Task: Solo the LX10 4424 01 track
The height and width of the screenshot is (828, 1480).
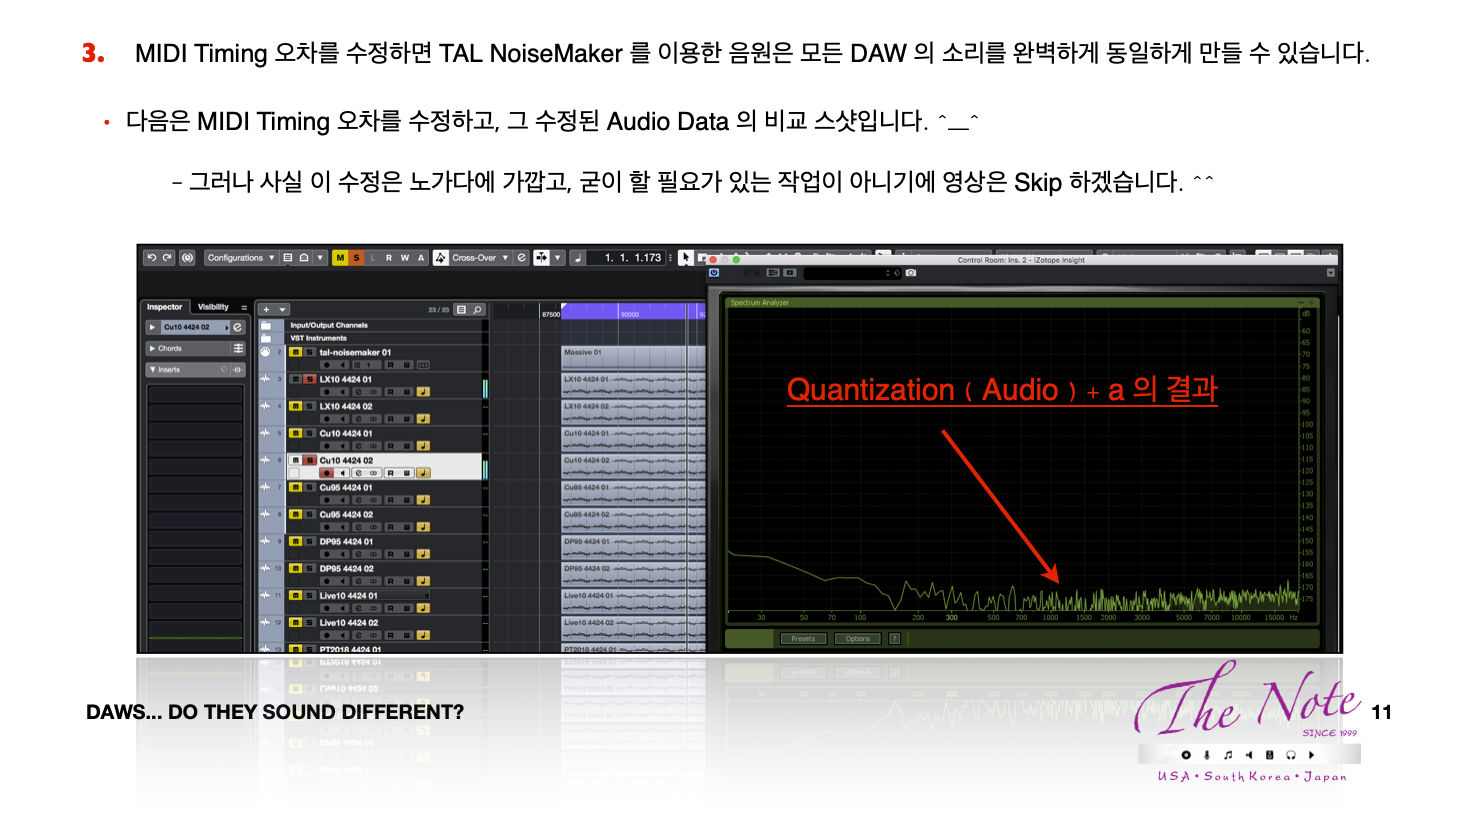Action: pyautogui.click(x=310, y=379)
